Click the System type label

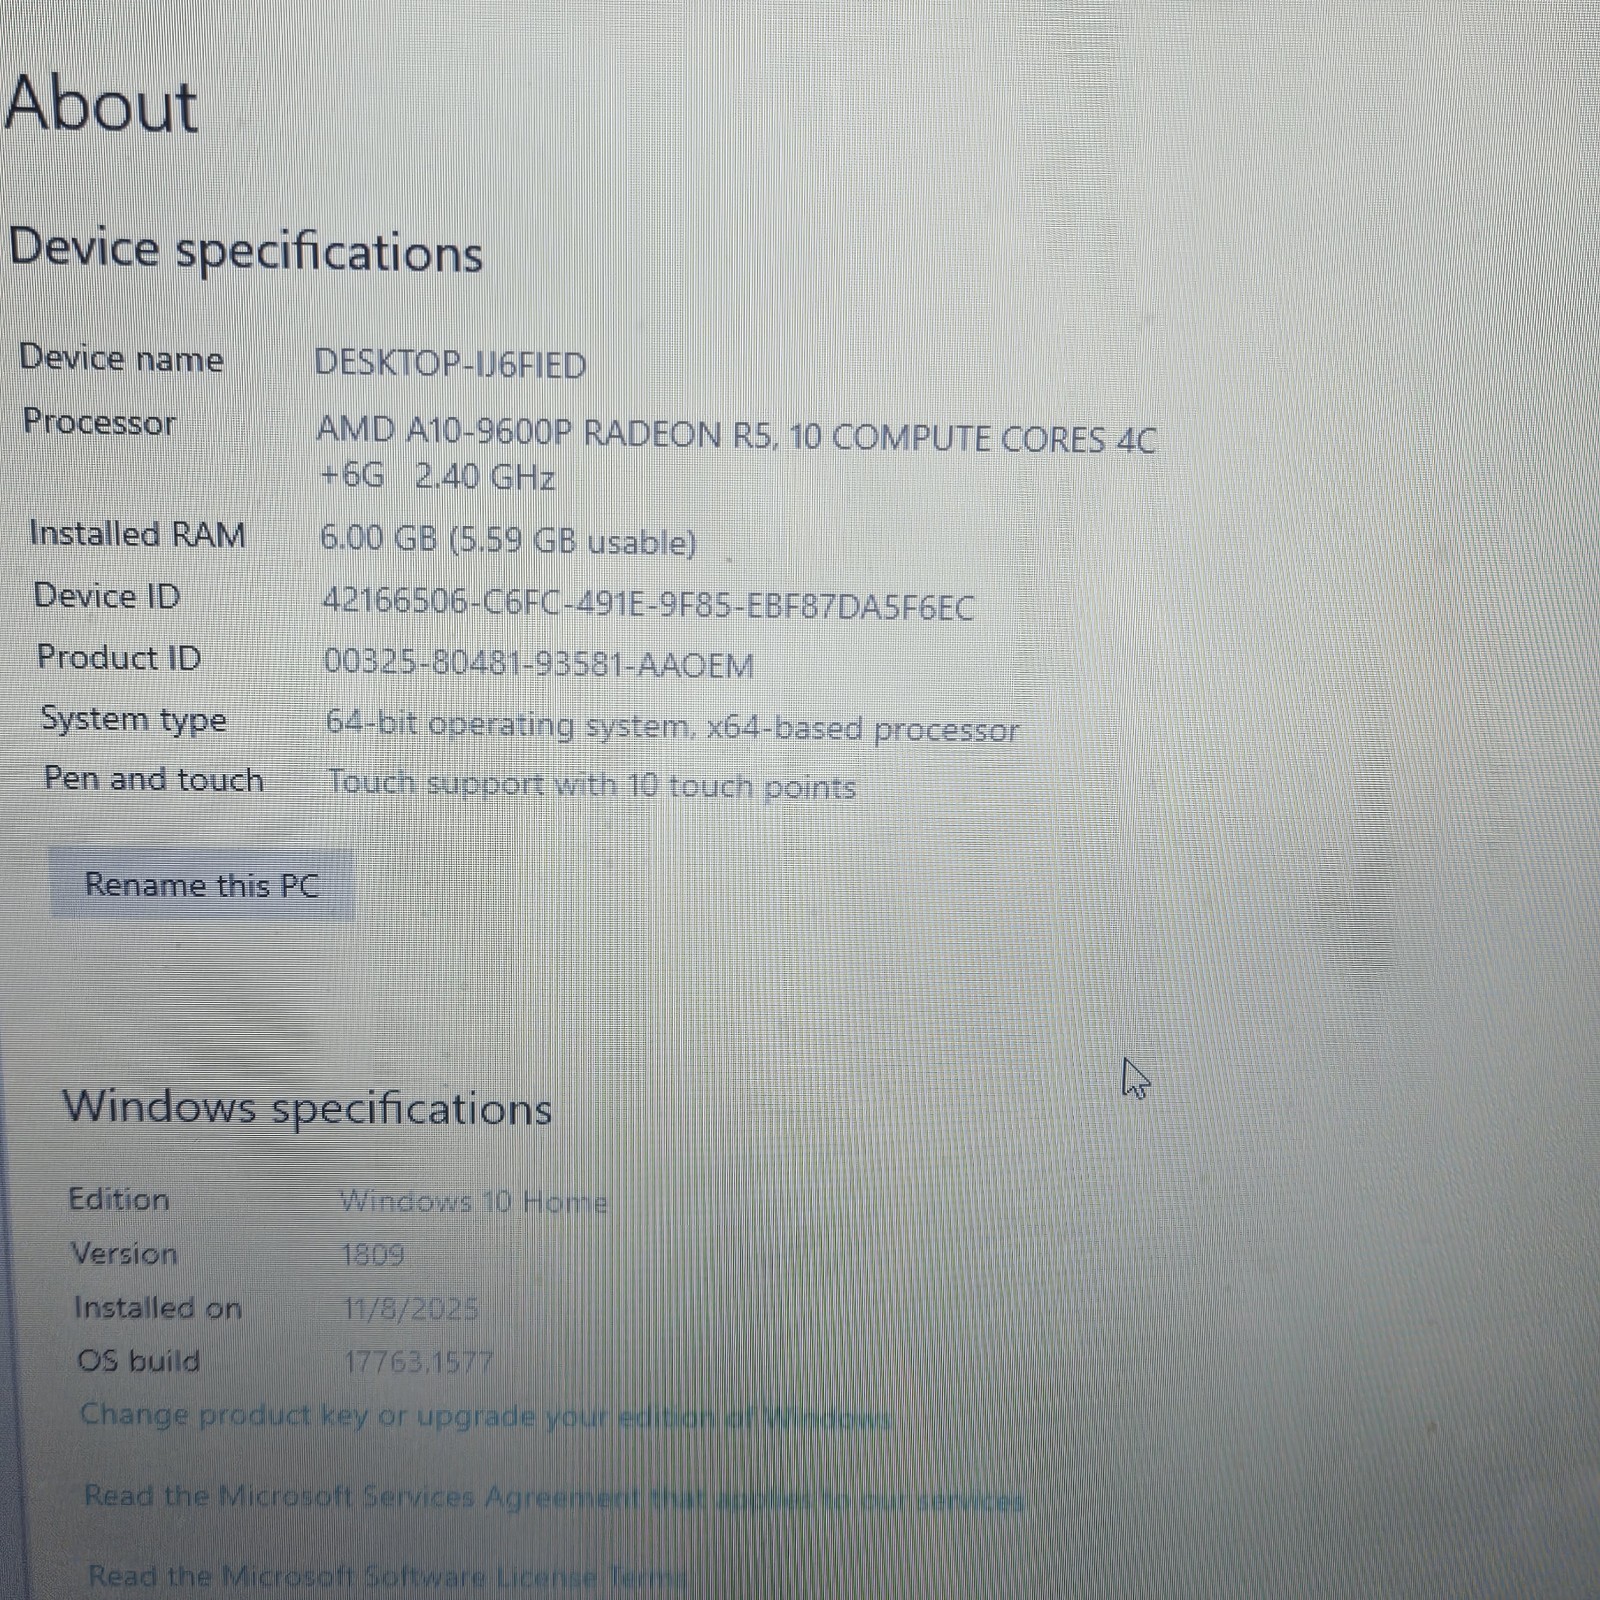point(133,720)
